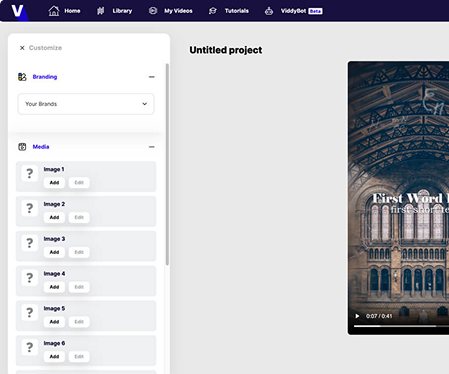Click Edit button for Image 2
This screenshot has width=449, height=374.
(x=79, y=217)
